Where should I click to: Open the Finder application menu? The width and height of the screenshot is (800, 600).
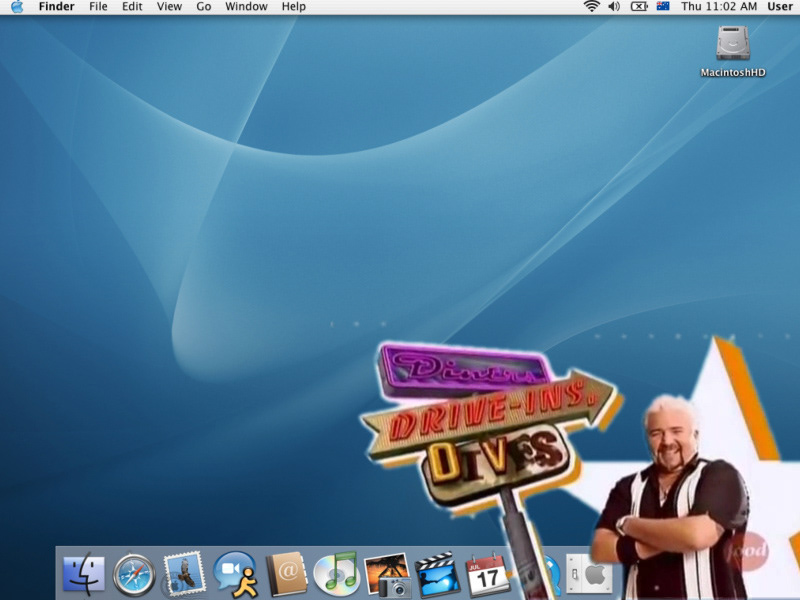pyautogui.click(x=57, y=7)
